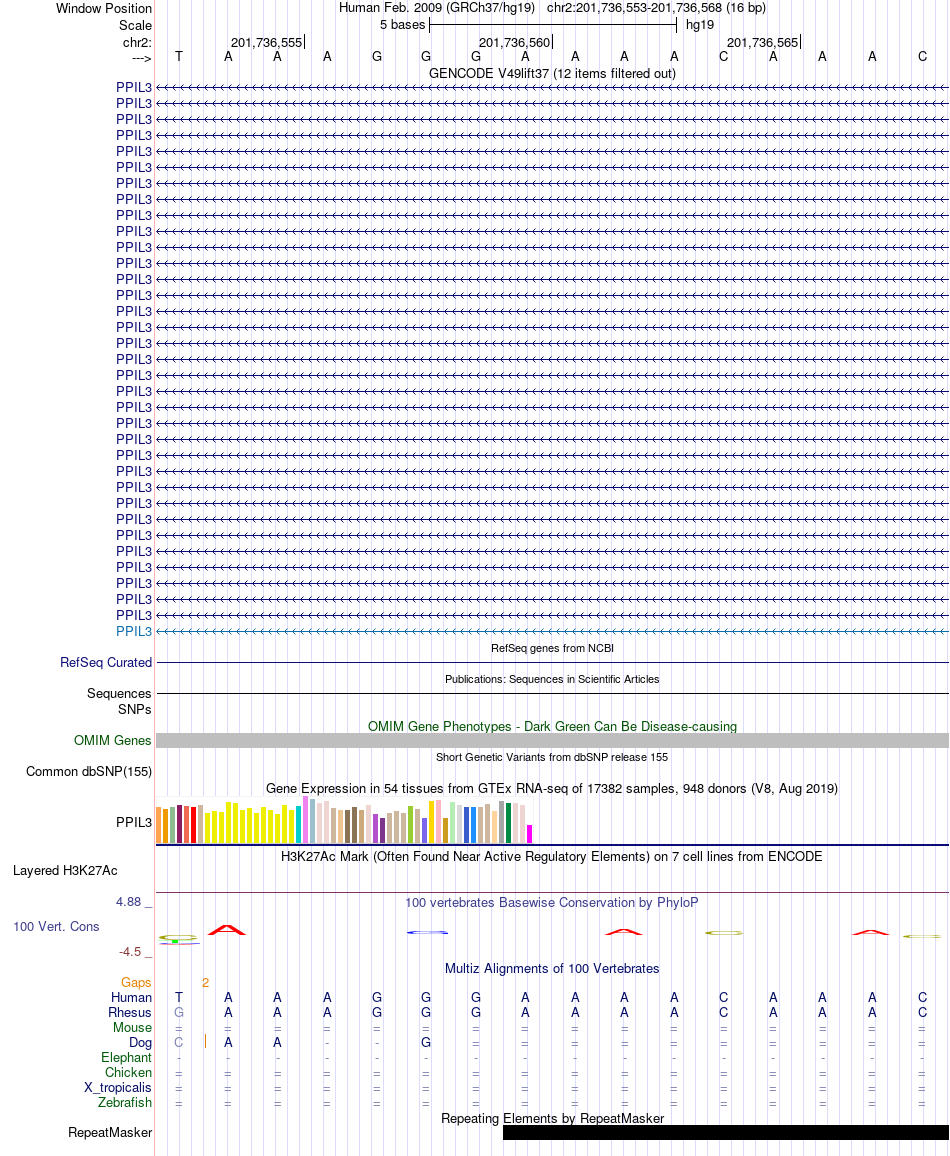The height and width of the screenshot is (1156, 950).
Task: Open 100 vertebrates Basewise Conservation by PhyloP title
Action: pos(552,902)
